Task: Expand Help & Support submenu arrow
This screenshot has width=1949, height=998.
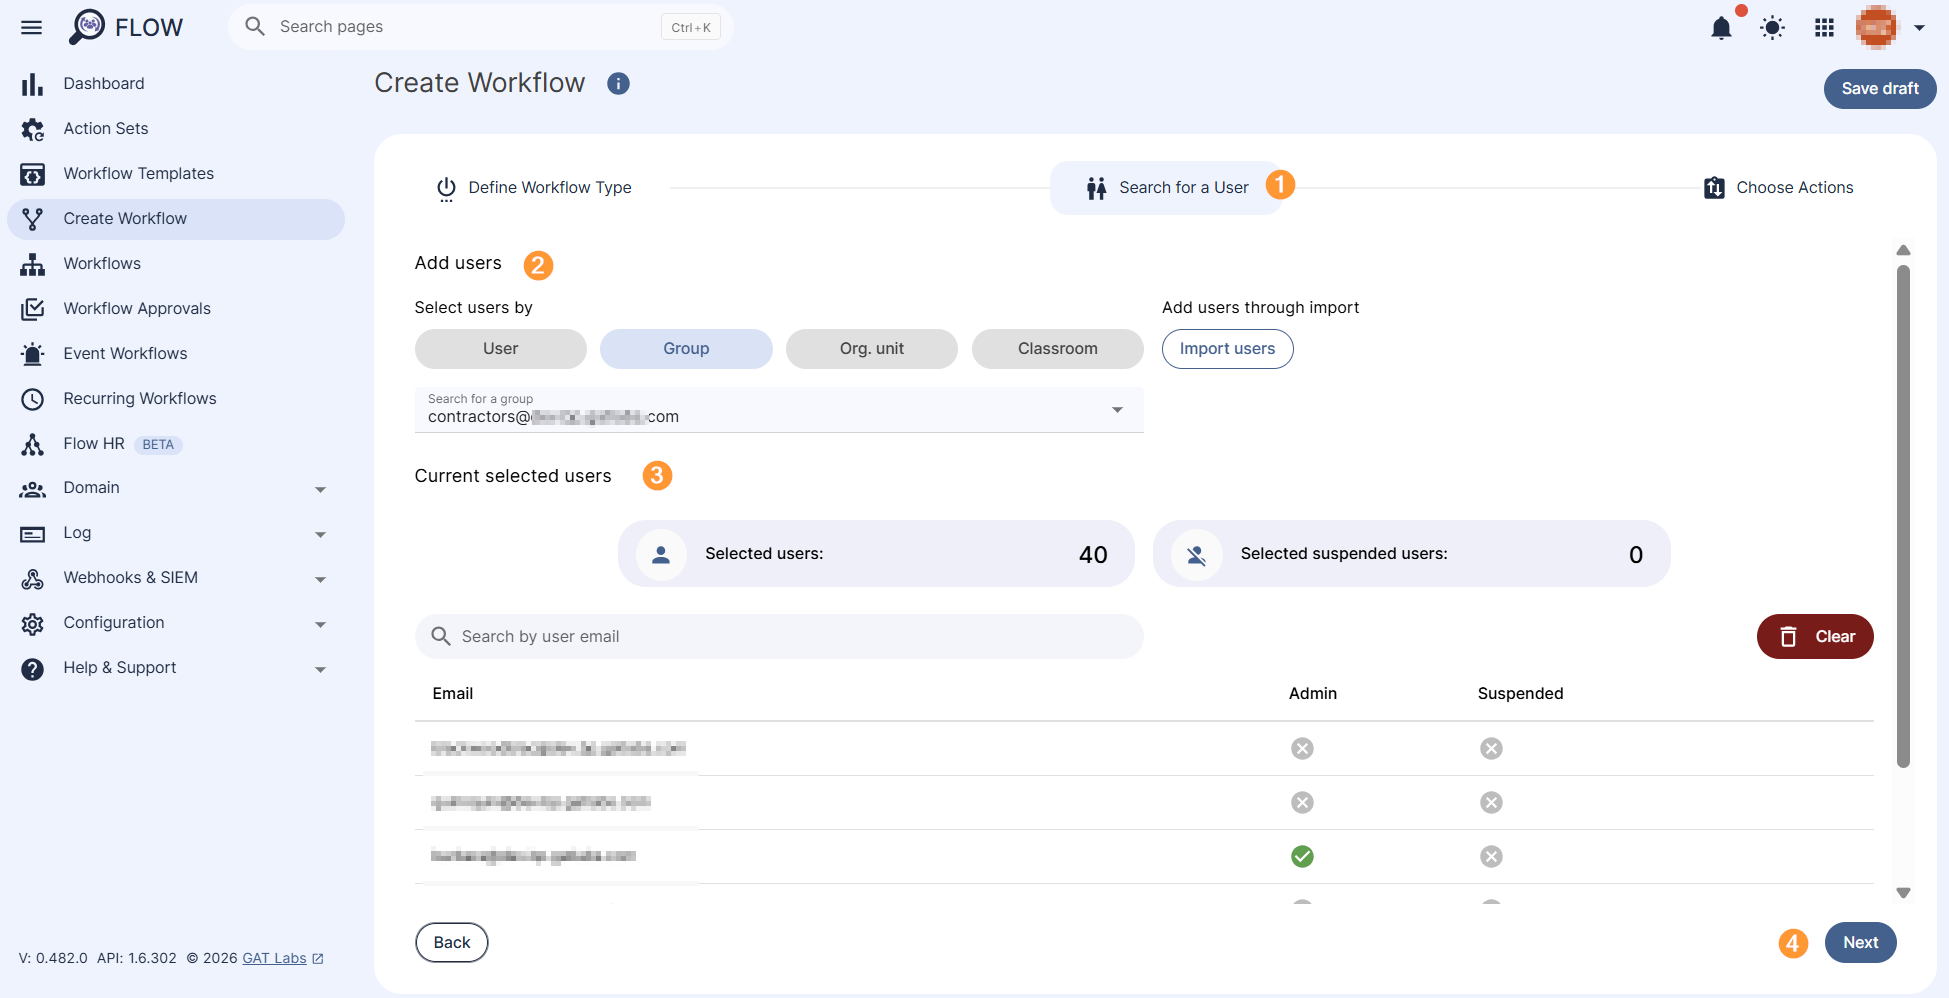Action: click(320, 670)
